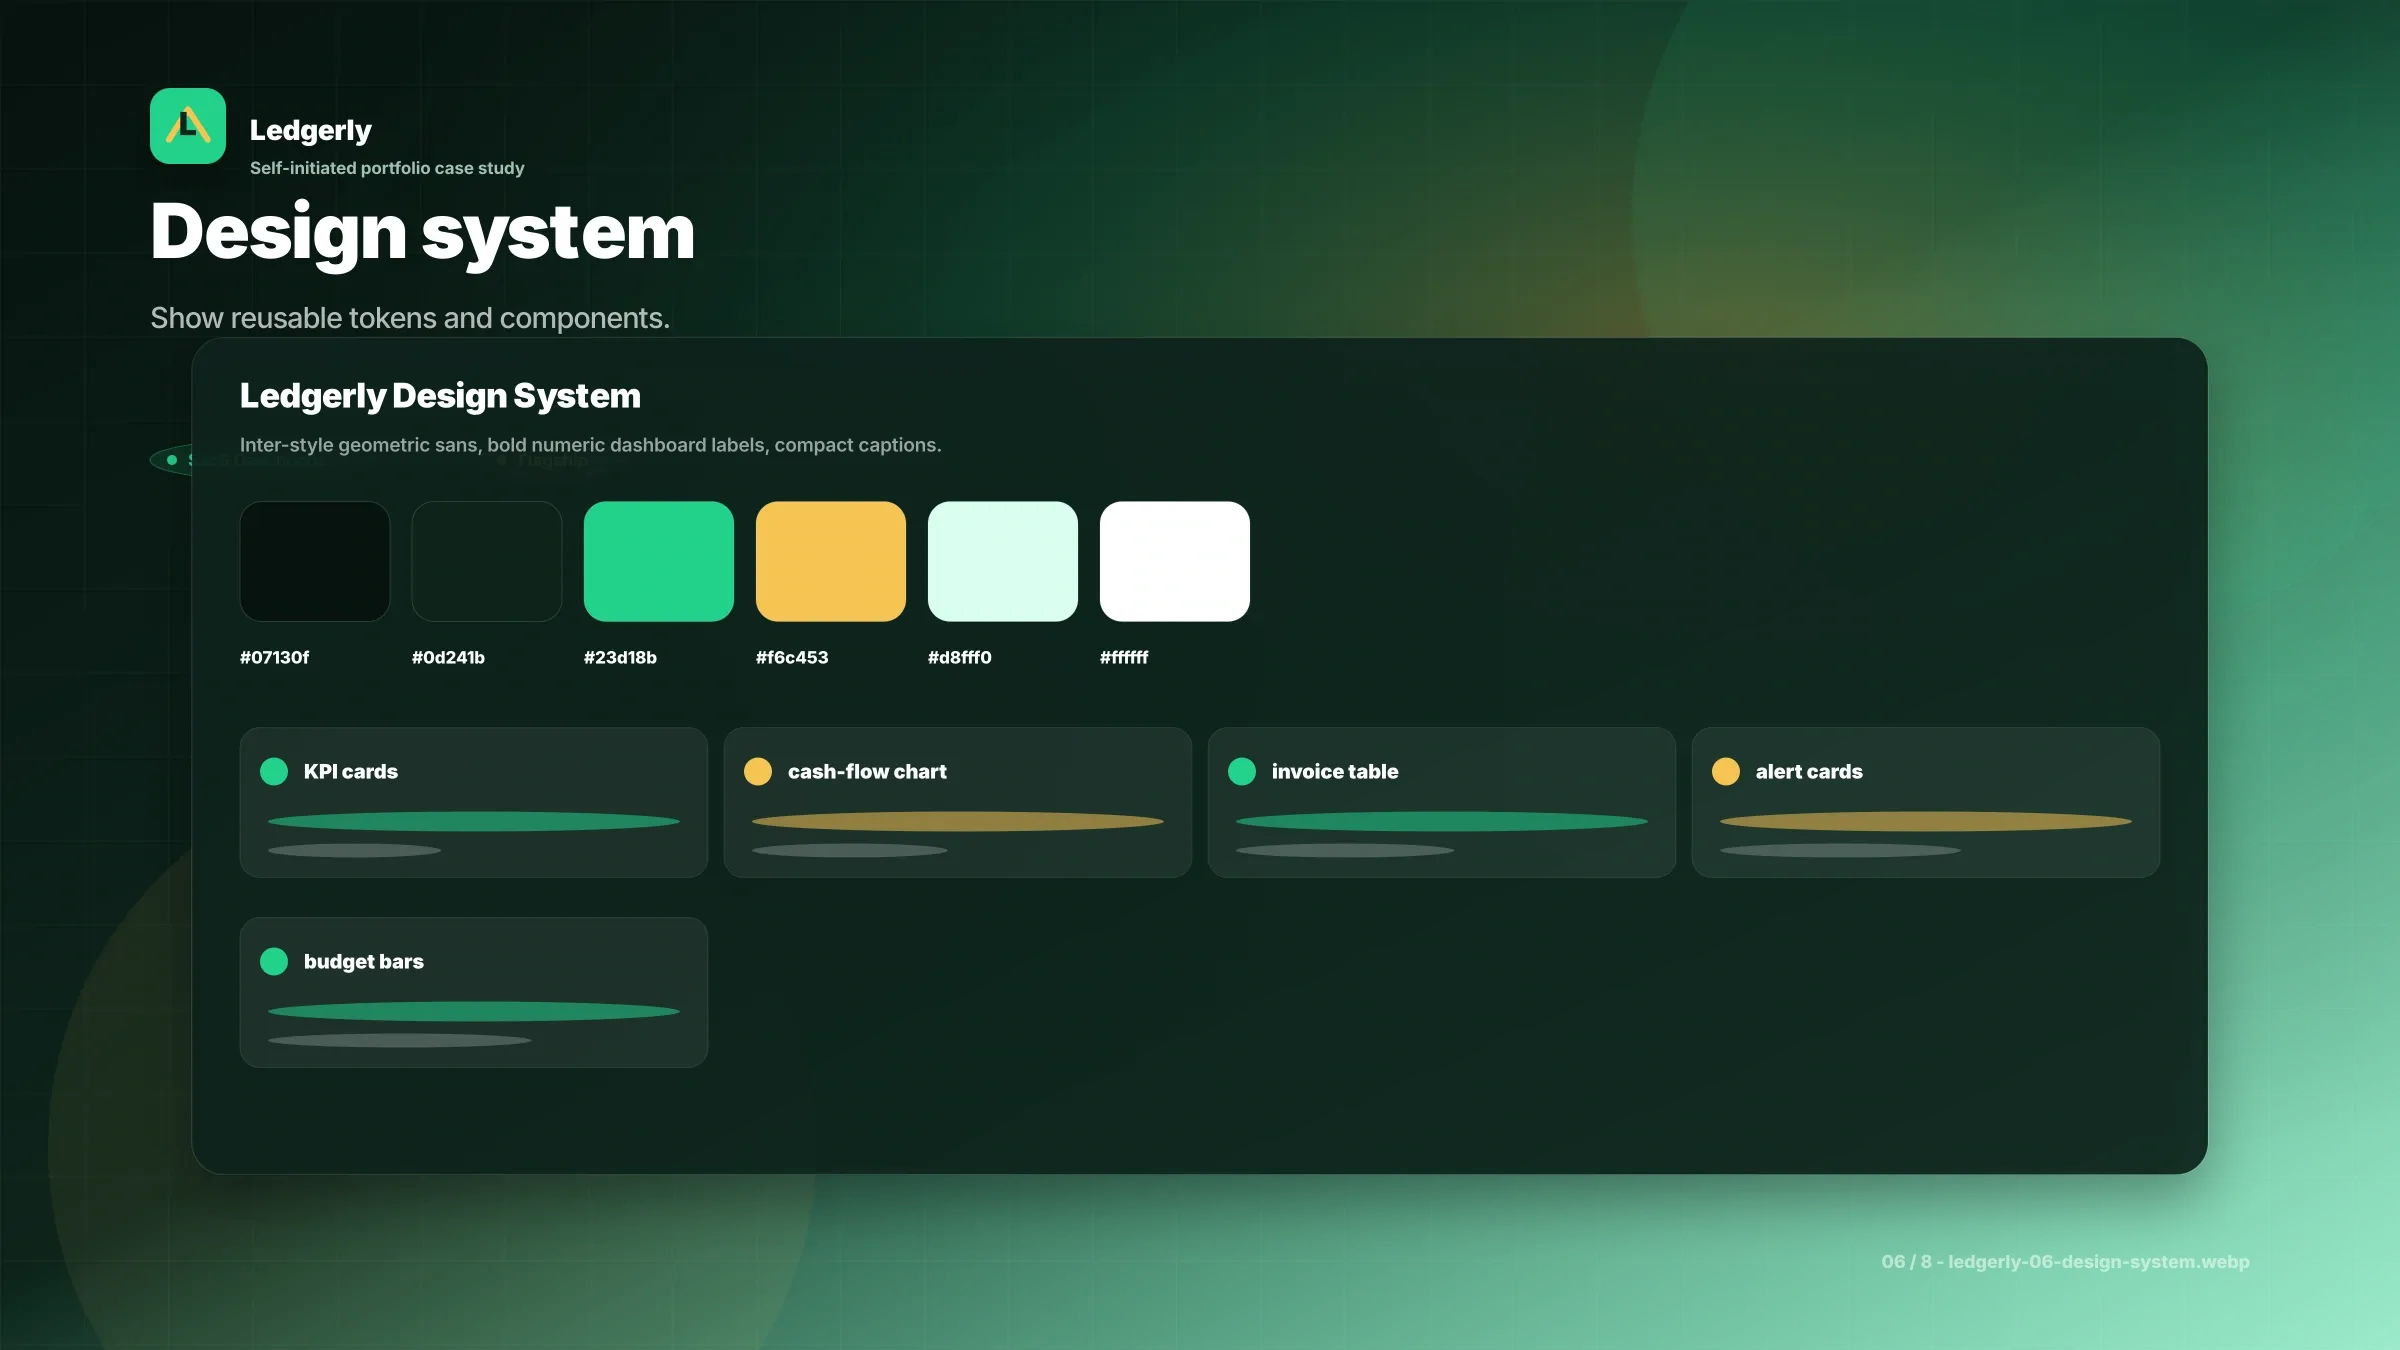Click the #0d241b hex label
Viewport: 2400px width, 1350px height.
click(x=448, y=657)
